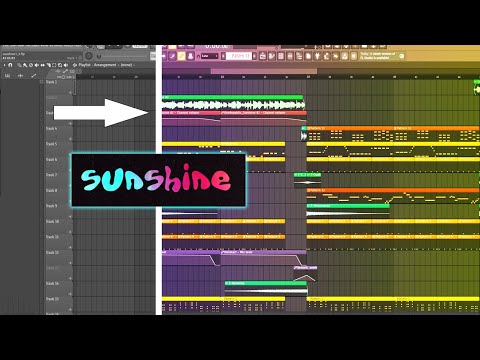Click the icon right of the plug icon
The image size is (480, 360).
pos(326,56)
